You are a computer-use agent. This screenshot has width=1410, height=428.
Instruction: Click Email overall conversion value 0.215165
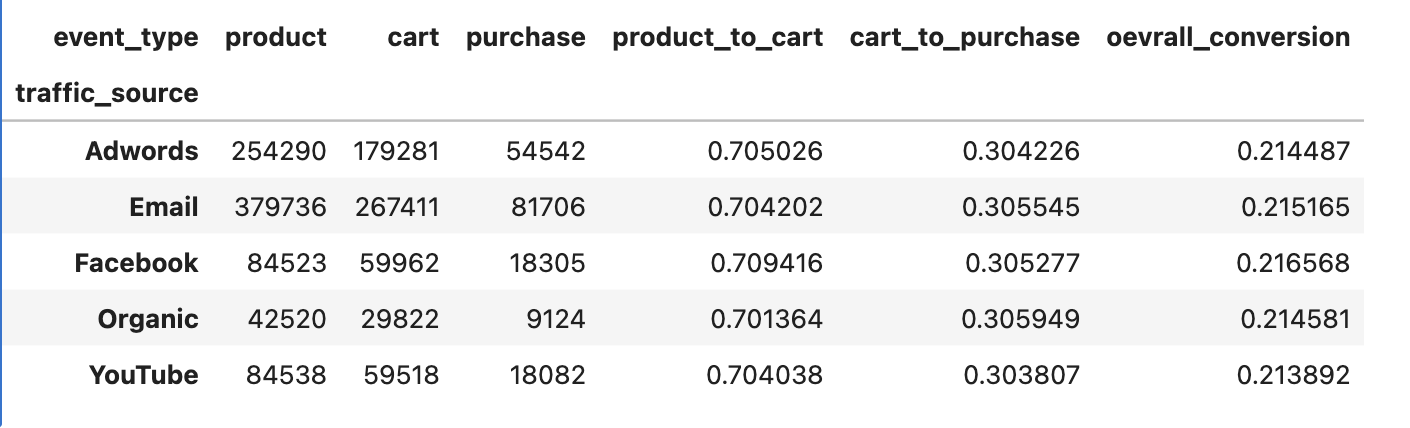(1294, 207)
